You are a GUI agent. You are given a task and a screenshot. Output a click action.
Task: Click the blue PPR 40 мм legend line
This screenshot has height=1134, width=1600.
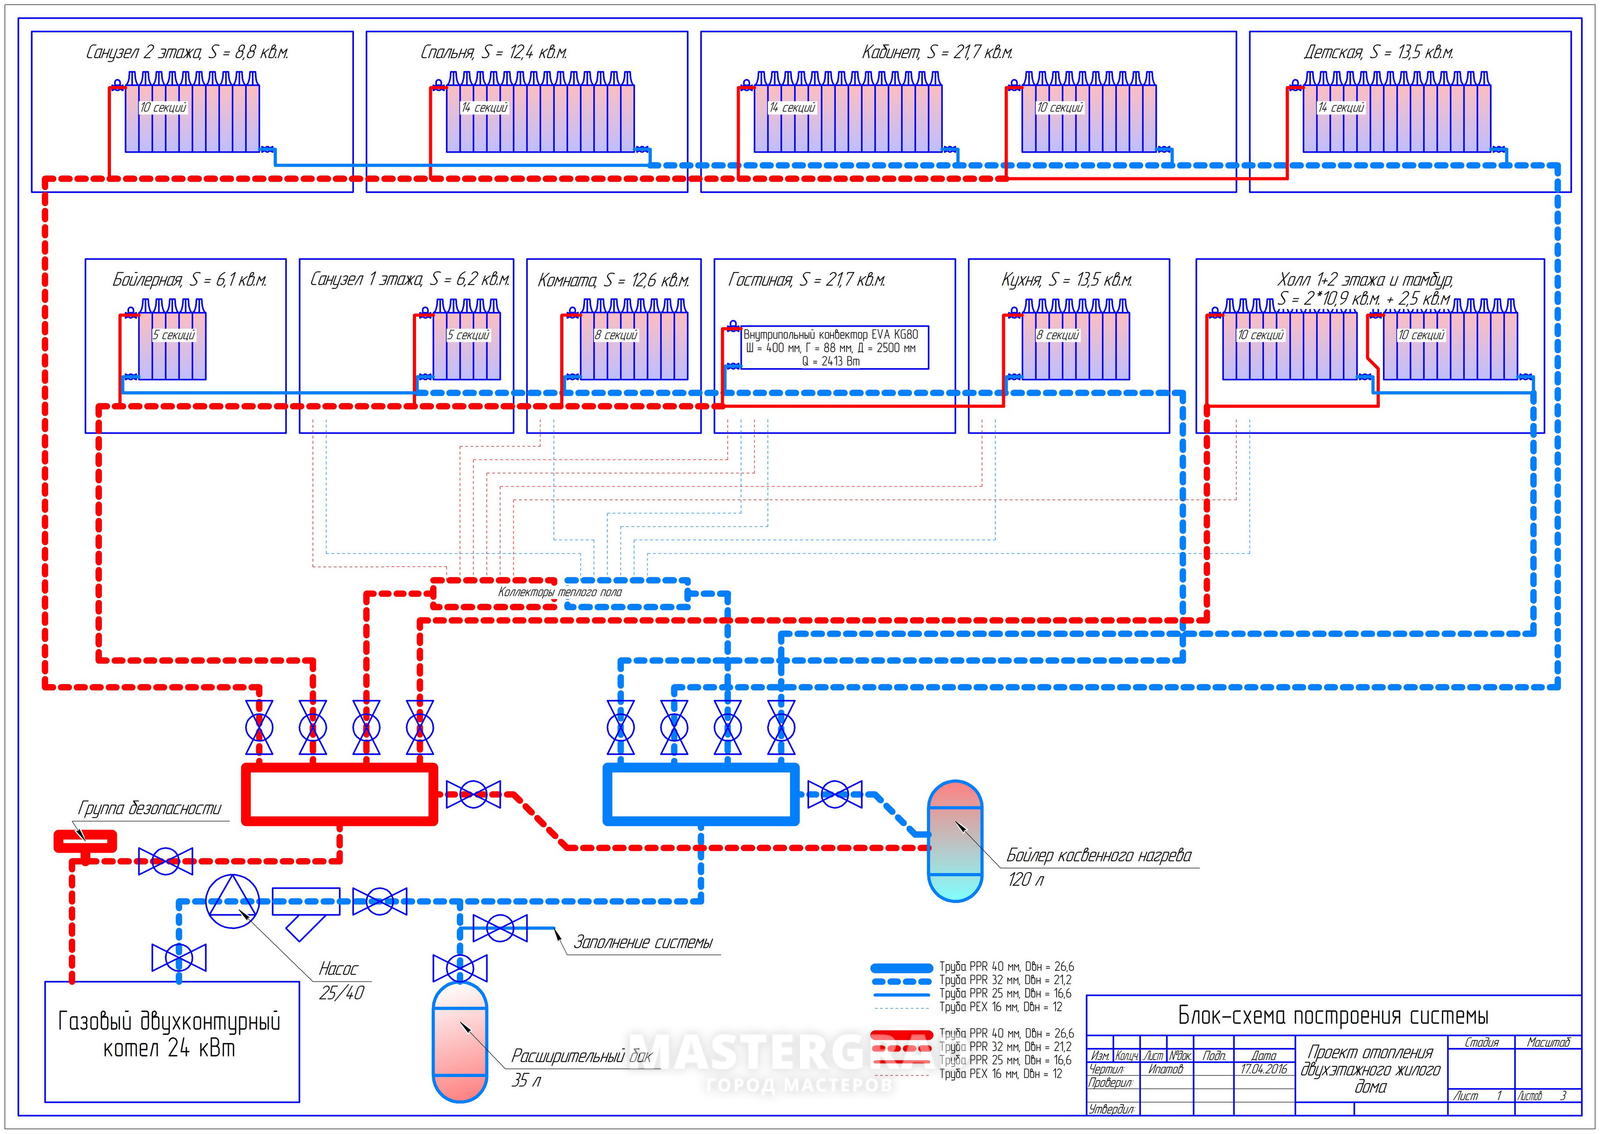pyautogui.click(x=901, y=968)
